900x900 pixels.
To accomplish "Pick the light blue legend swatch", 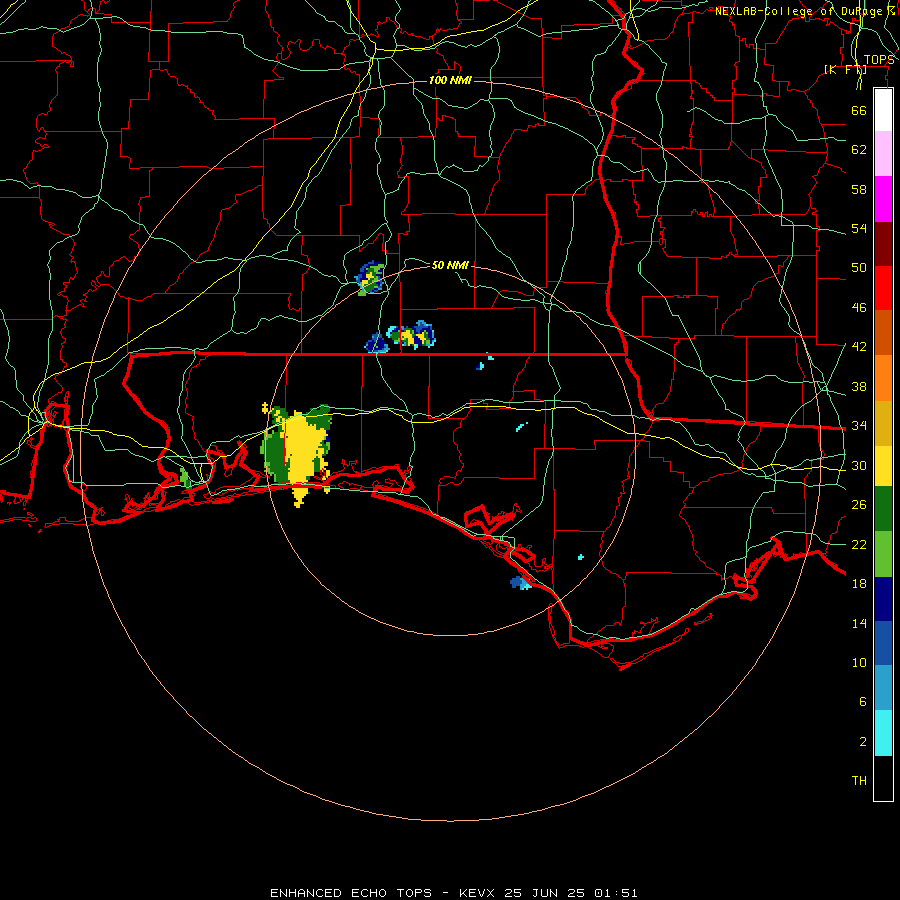I will tap(883, 688).
